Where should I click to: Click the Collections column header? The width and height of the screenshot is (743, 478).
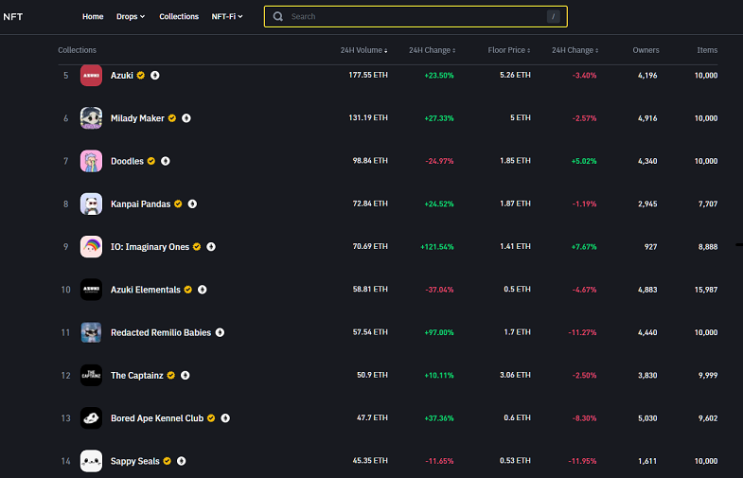pyautogui.click(x=77, y=50)
